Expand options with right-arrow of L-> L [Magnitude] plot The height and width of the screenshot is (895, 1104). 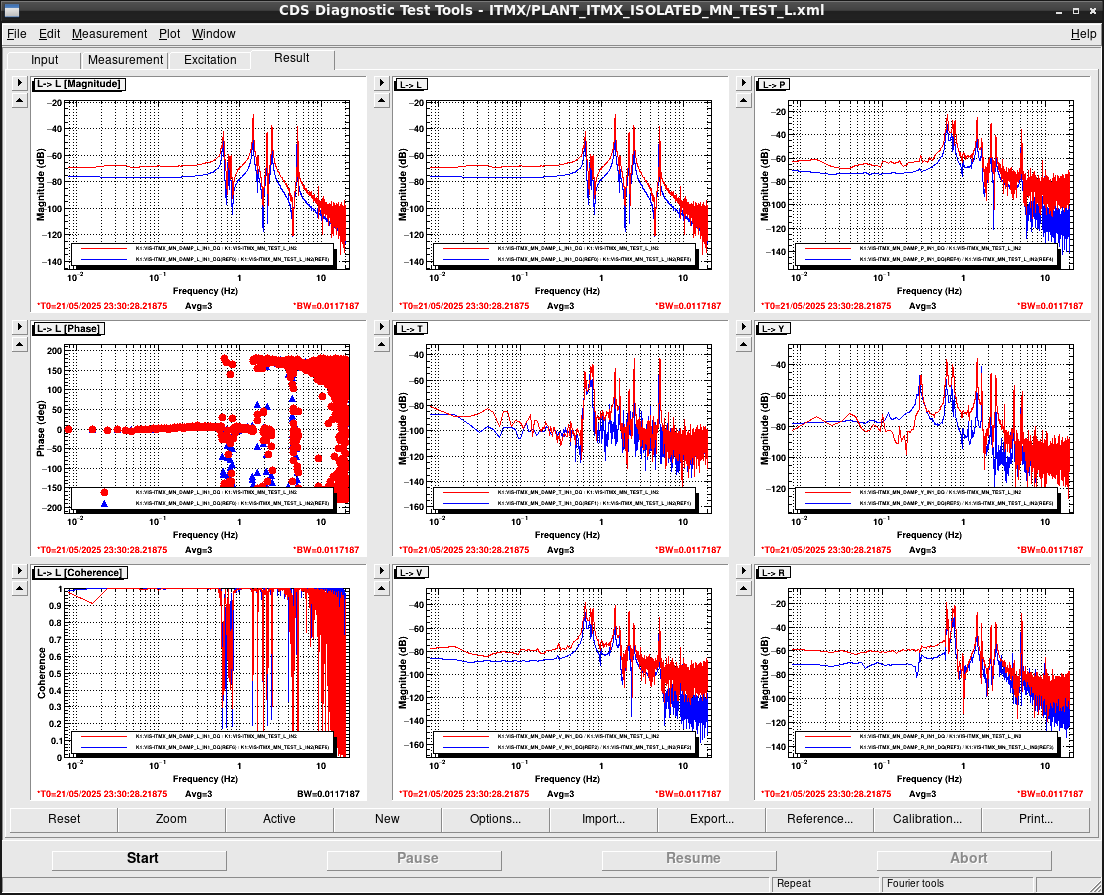coord(20,83)
